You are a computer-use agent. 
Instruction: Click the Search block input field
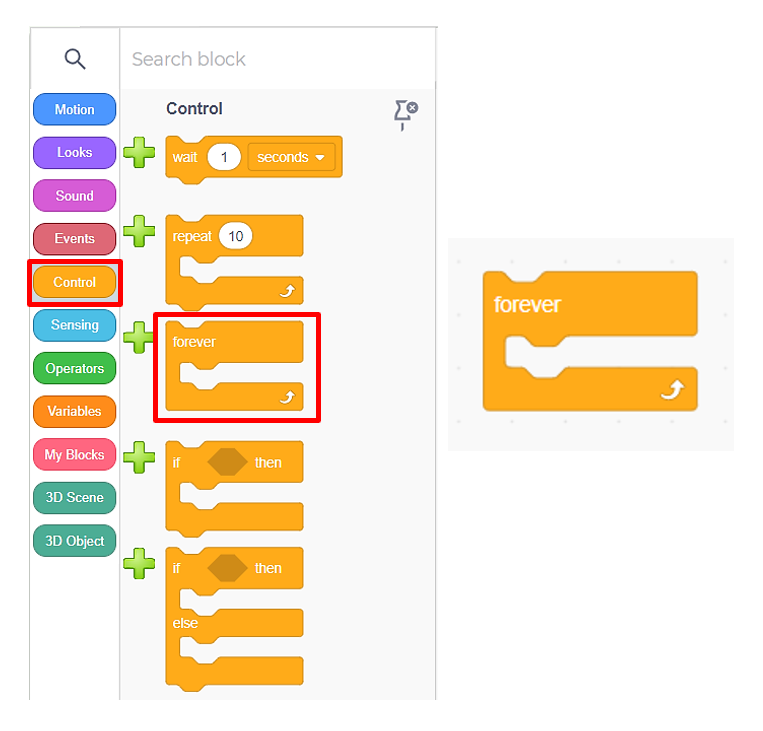point(270,59)
